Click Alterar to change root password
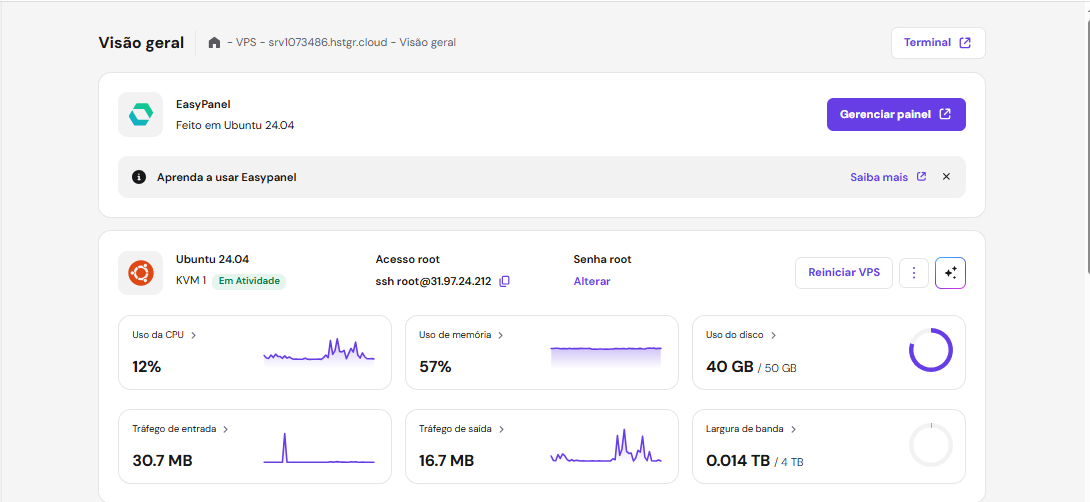The width and height of the screenshot is (1090, 502). click(592, 281)
